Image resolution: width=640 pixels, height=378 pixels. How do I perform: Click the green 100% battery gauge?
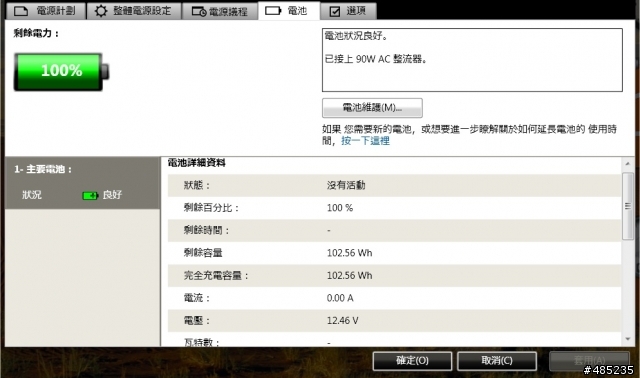(62, 71)
